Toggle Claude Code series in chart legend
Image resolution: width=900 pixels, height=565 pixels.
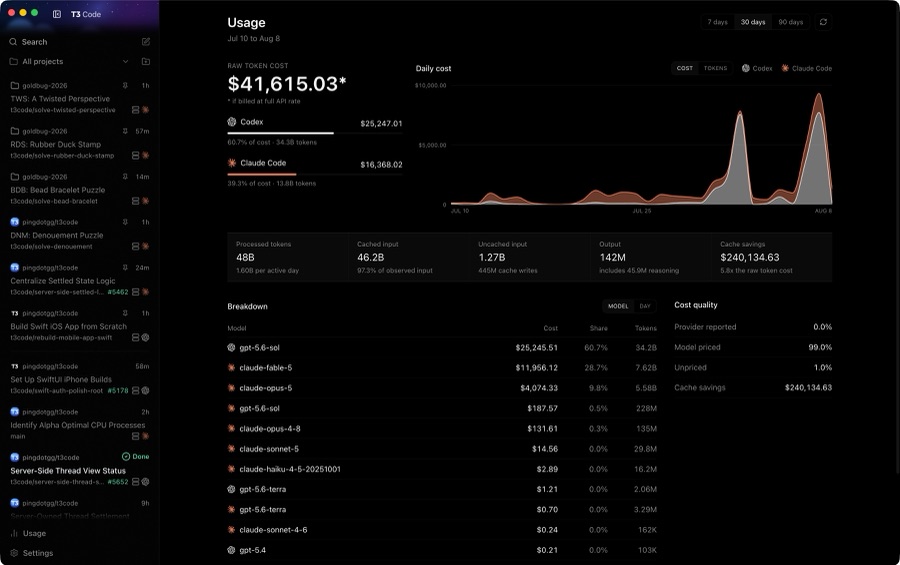806,68
